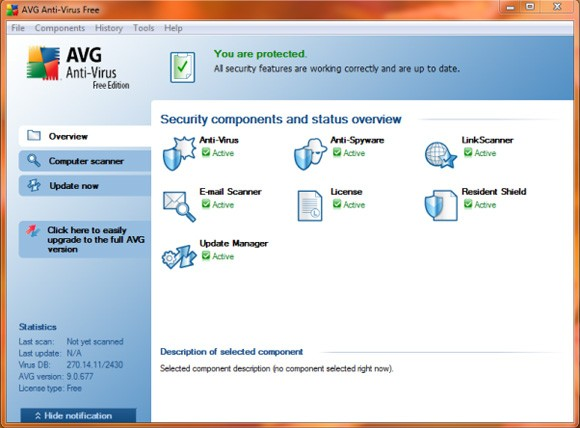Select Resident Shield component label
Screen dimensions: 580x428
click(494, 192)
